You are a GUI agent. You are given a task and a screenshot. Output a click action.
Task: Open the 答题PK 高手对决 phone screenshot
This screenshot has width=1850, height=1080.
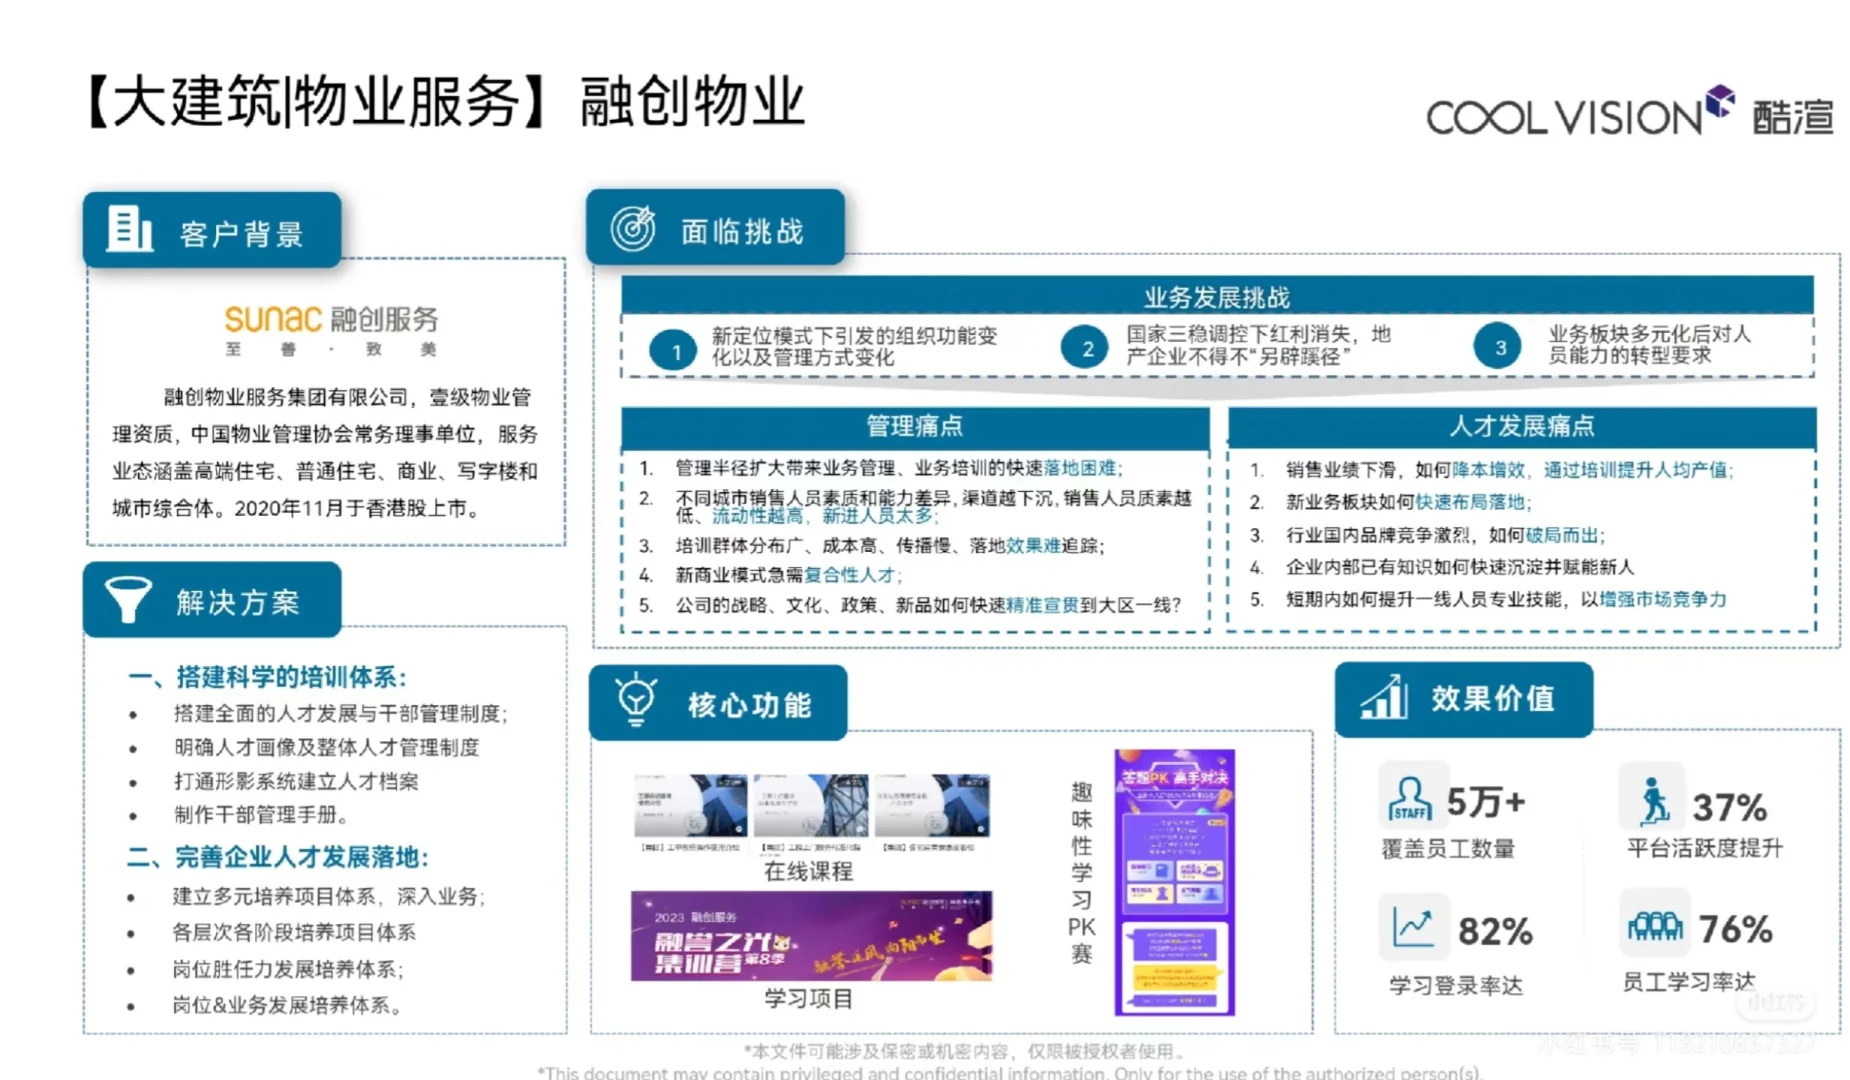tap(1175, 882)
